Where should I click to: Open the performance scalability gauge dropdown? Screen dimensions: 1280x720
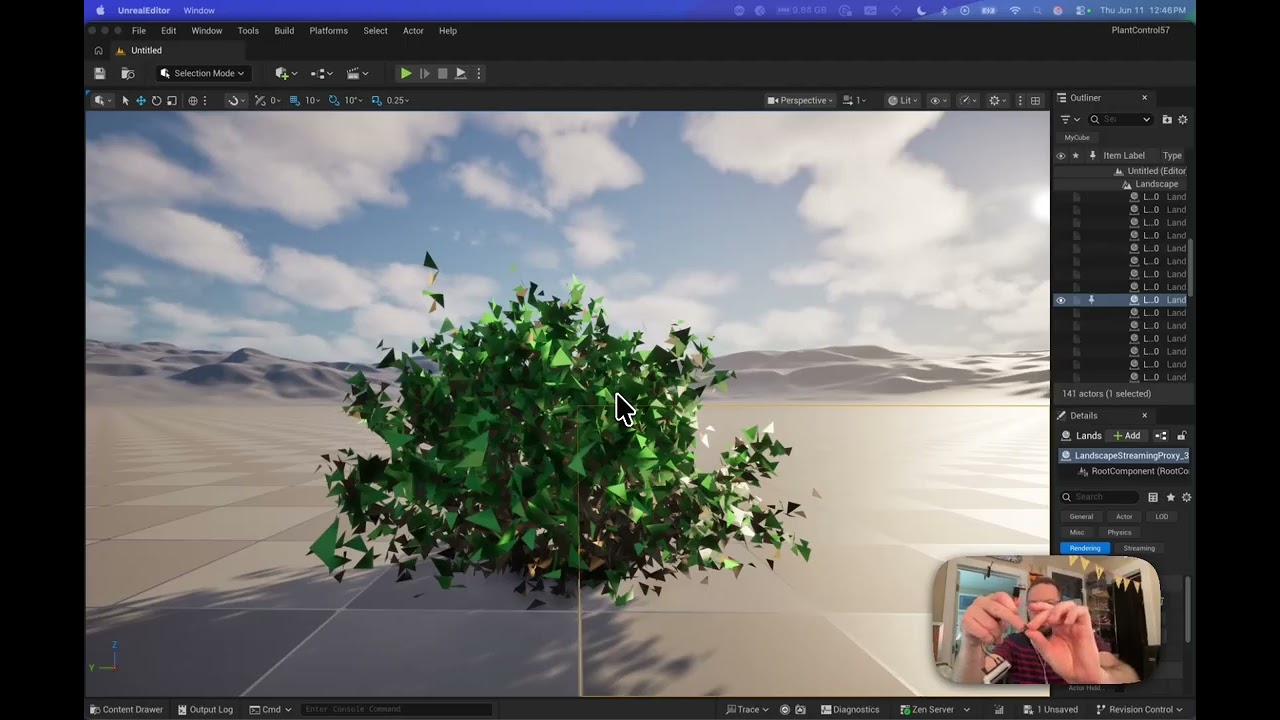tap(967, 100)
